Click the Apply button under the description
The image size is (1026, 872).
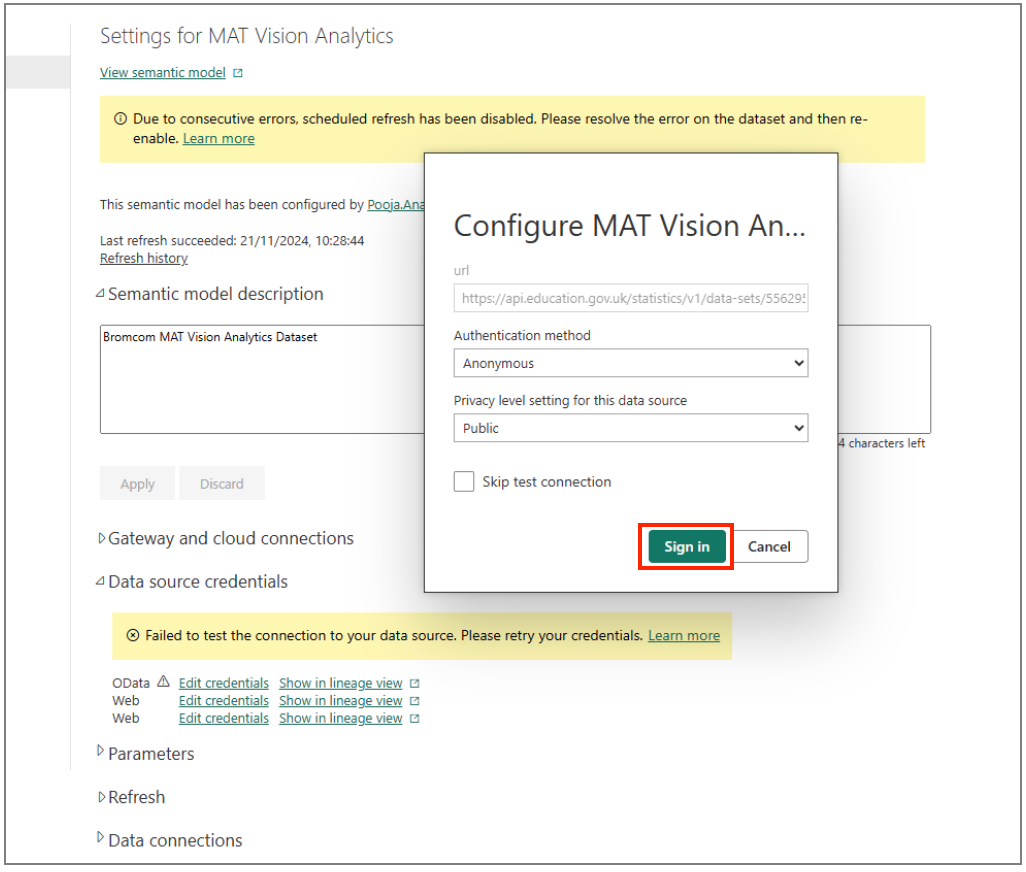137,483
